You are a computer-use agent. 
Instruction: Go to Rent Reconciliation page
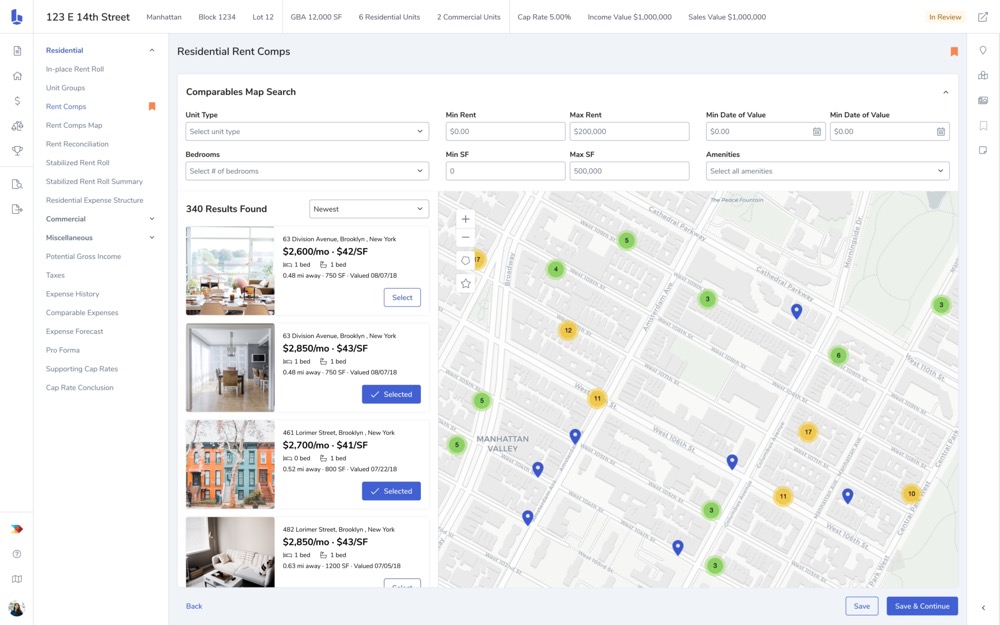point(77,144)
